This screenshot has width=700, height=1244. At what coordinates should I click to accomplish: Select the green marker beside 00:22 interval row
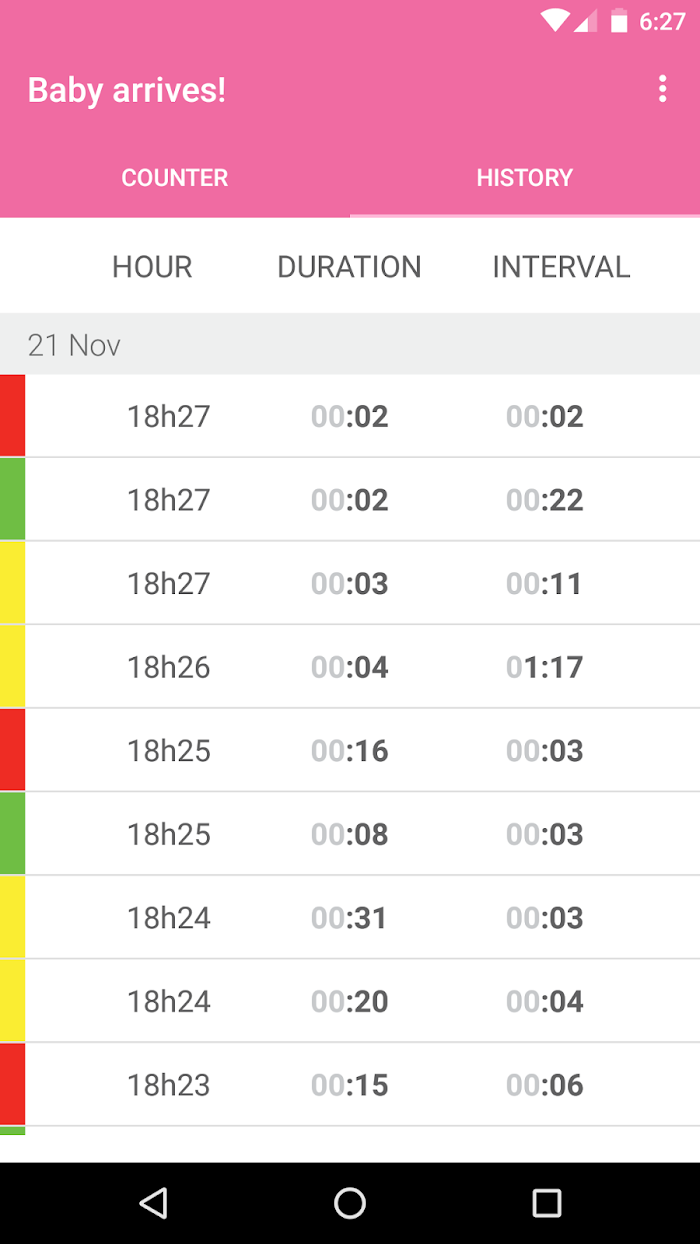pos(12,499)
